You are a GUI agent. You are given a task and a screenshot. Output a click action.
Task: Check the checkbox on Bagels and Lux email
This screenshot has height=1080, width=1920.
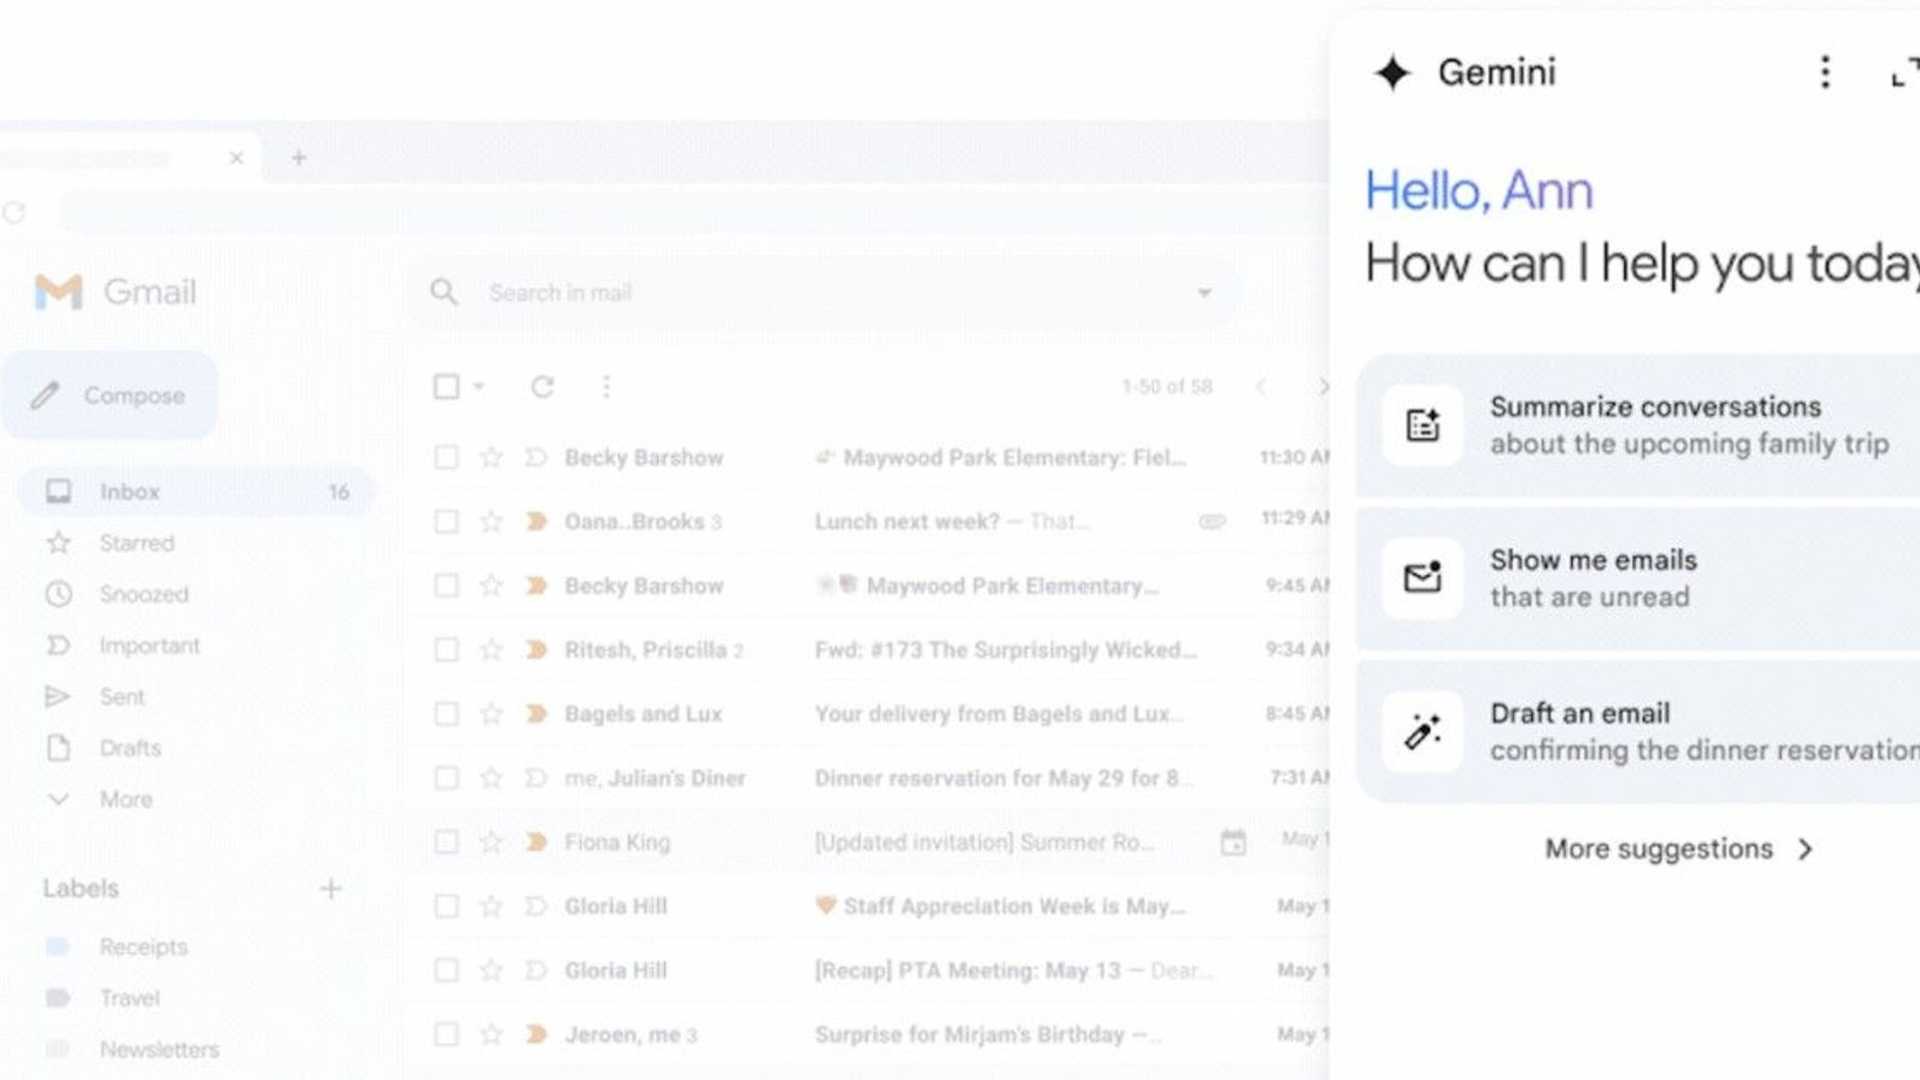(x=446, y=713)
